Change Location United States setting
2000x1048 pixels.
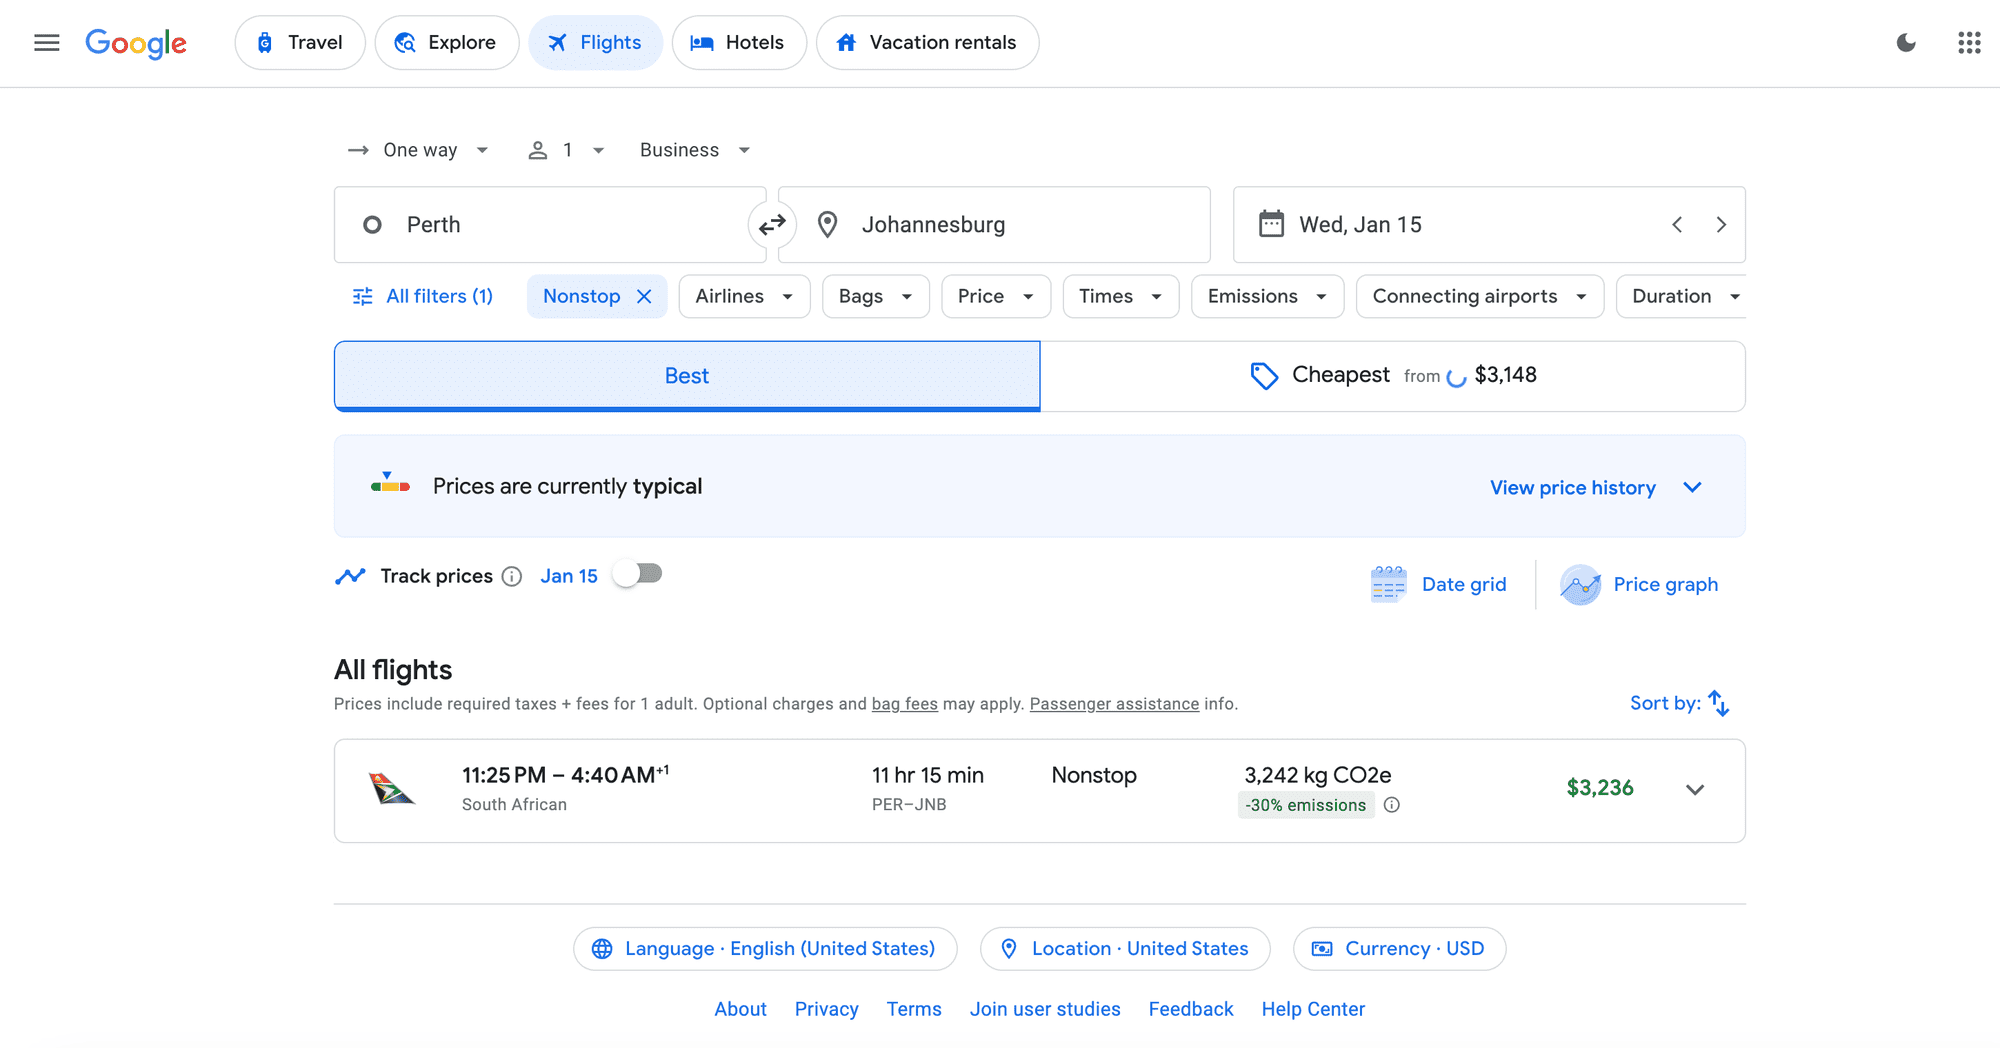pos(1125,948)
